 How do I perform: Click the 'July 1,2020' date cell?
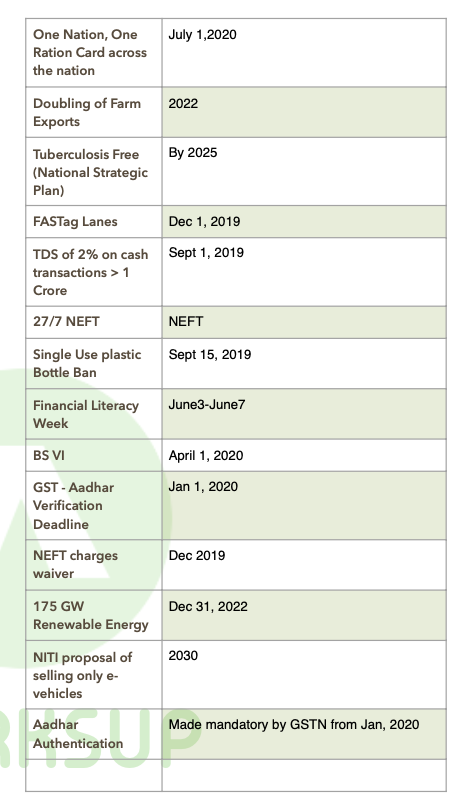point(304,53)
